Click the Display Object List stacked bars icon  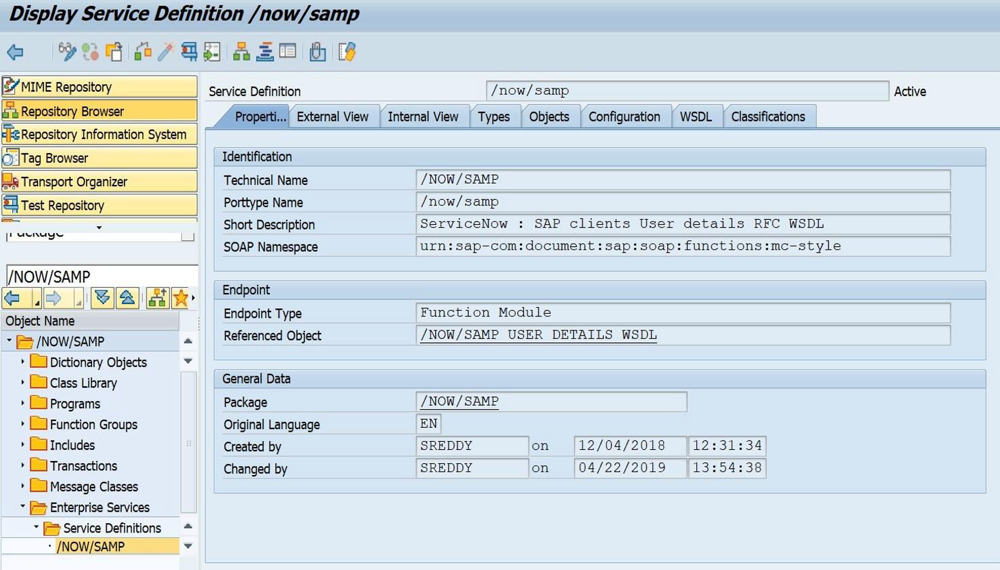coord(265,52)
